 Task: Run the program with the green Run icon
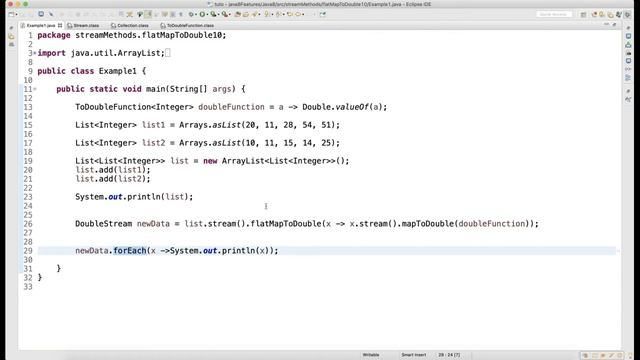(x=202, y=14)
